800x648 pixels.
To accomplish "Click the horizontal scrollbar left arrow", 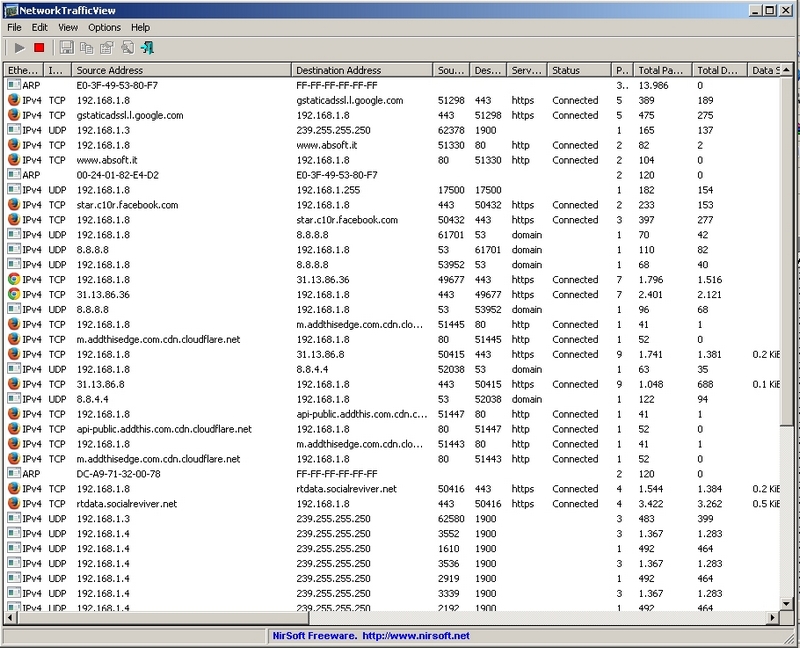I will click(x=10, y=618).
